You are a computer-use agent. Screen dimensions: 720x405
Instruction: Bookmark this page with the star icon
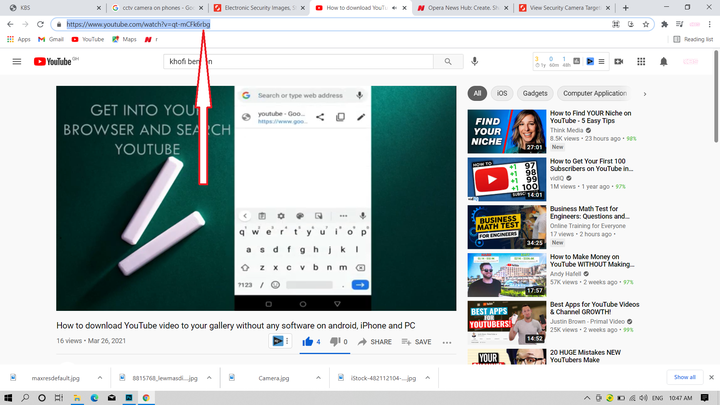646,24
